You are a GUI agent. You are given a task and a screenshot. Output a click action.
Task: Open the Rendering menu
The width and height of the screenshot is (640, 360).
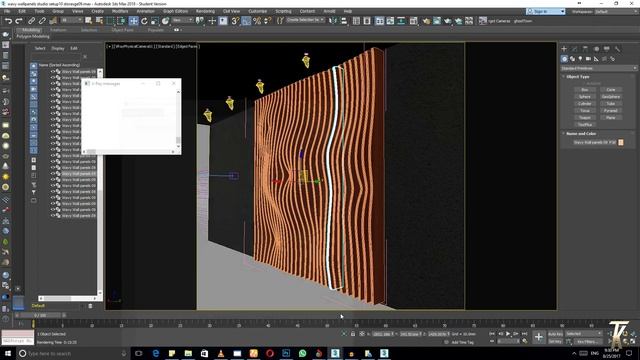pyautogui.click(x=205, y=11)
